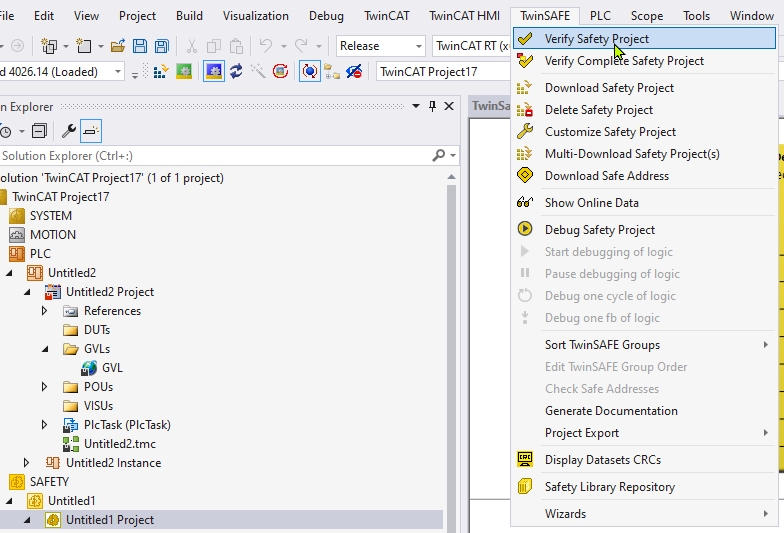The height and width of the screenshot is (533, 784).
Task: Click the Hide Disabled Items eye icon
Action: pyautogui.click(x=354, y=72)
